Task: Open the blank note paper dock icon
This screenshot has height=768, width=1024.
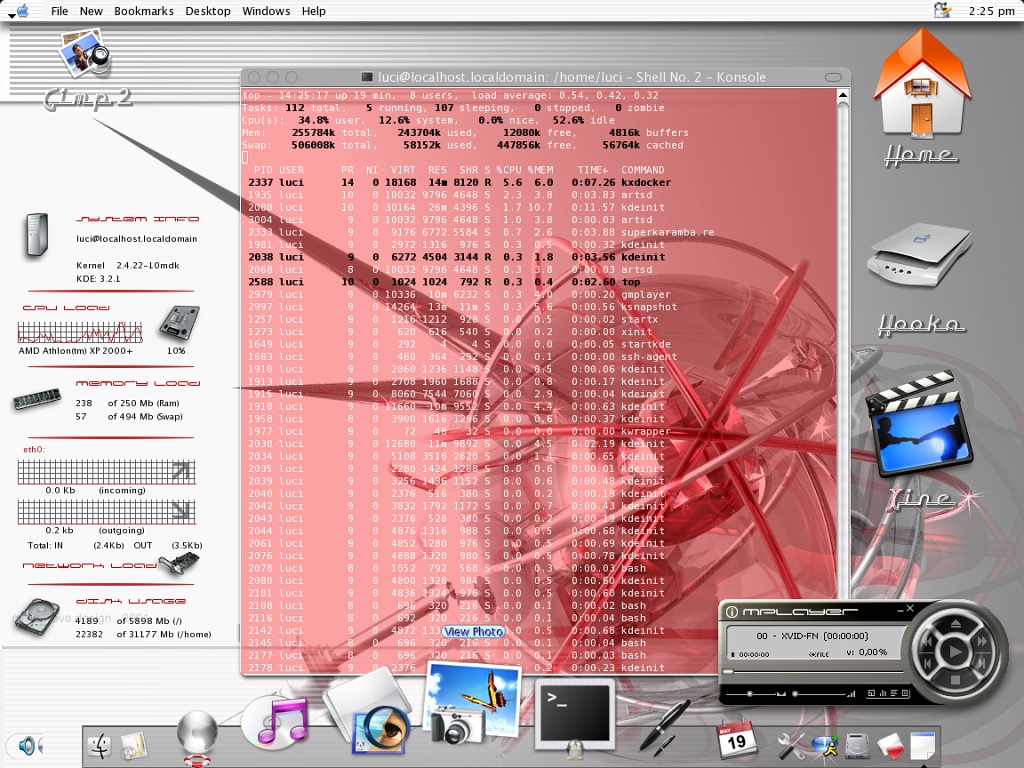Action: (x=922, y=746)
